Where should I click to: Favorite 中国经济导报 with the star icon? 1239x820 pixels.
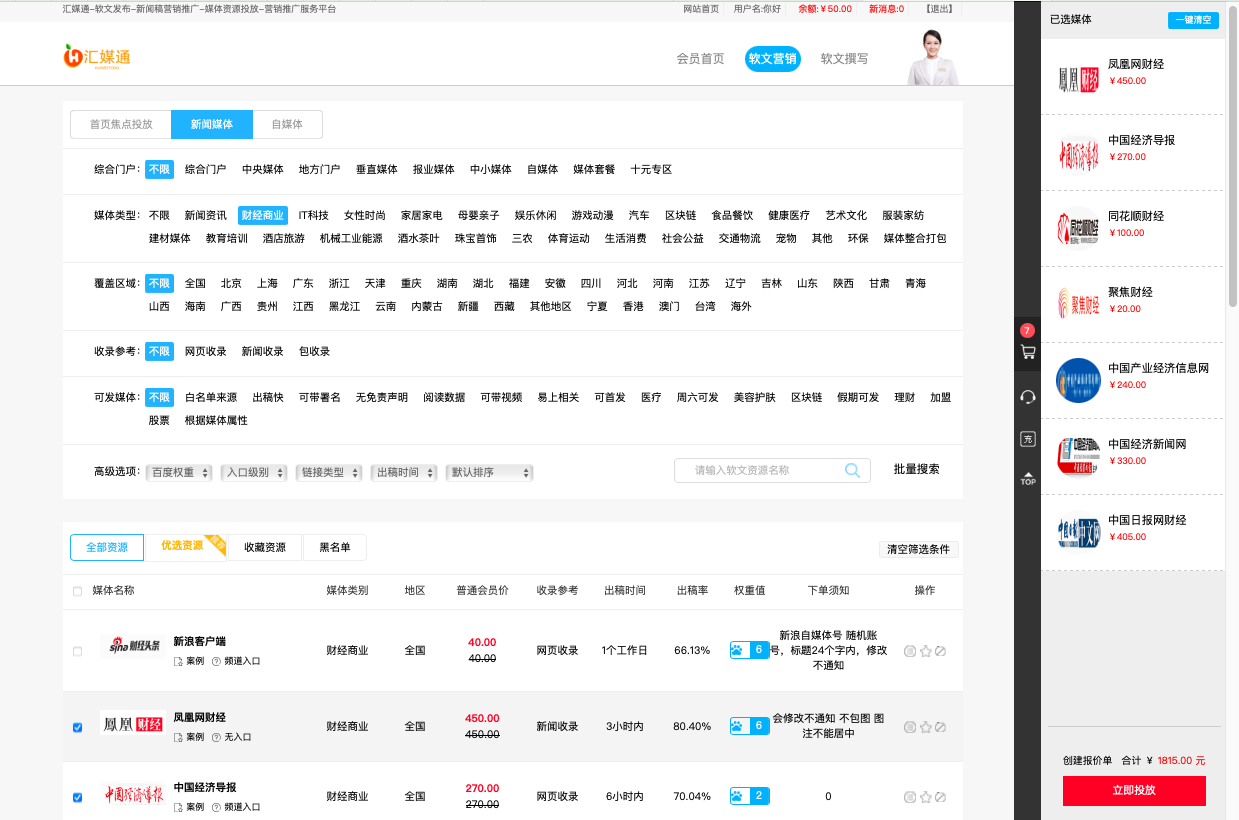pos(925,797)
